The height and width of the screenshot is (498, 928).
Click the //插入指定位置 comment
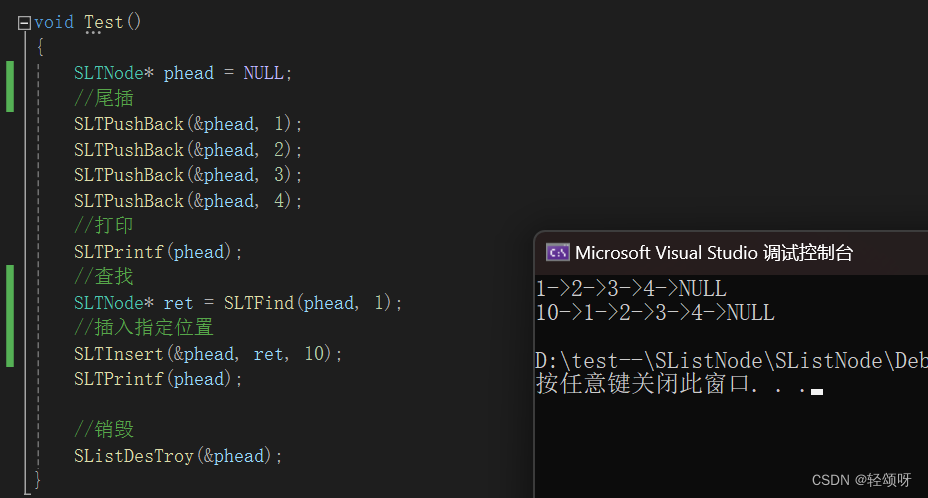point(143,327)
